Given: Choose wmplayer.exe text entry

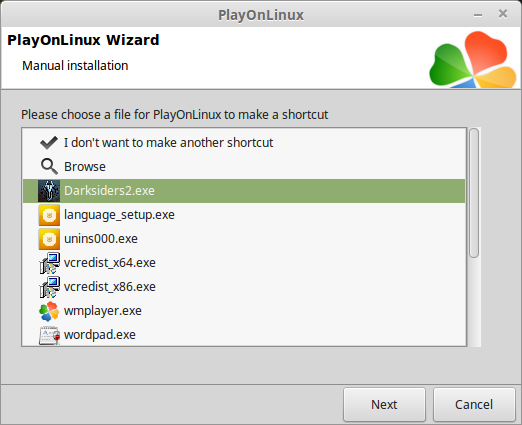Looking at the screenshot, I should (x=103, y=311).
